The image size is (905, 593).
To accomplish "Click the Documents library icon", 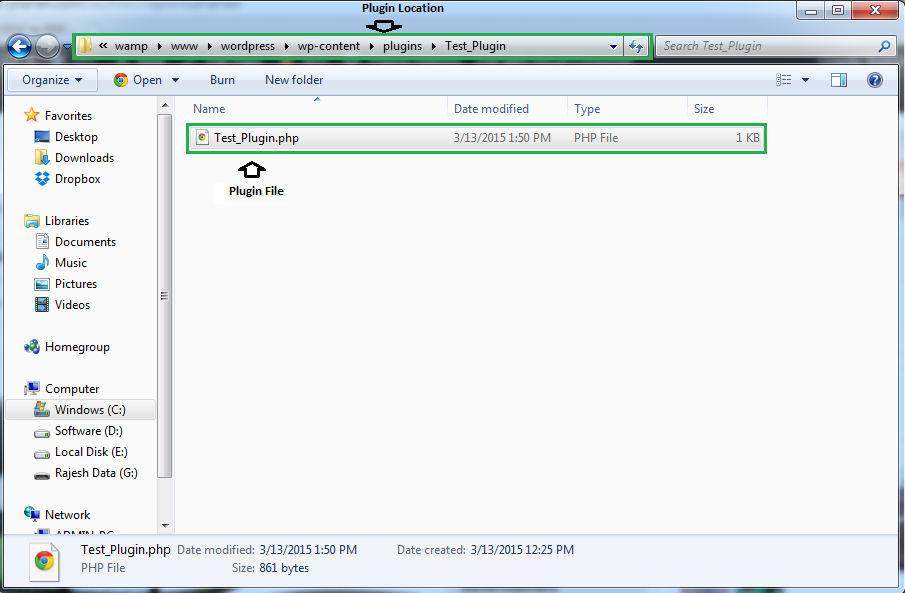I will [42, 241].
